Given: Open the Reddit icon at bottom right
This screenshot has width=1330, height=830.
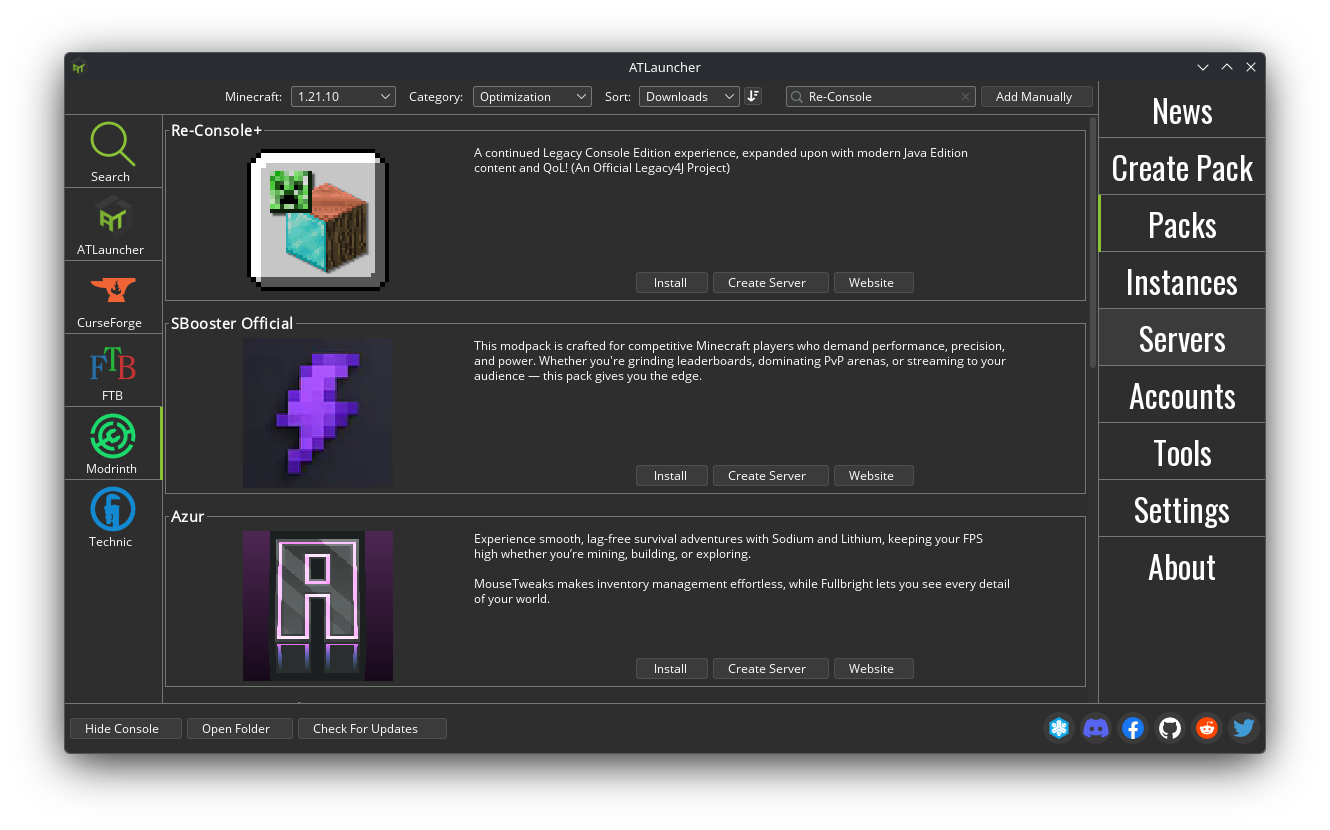Looking at the screenshot, I should click(1207, 728).
